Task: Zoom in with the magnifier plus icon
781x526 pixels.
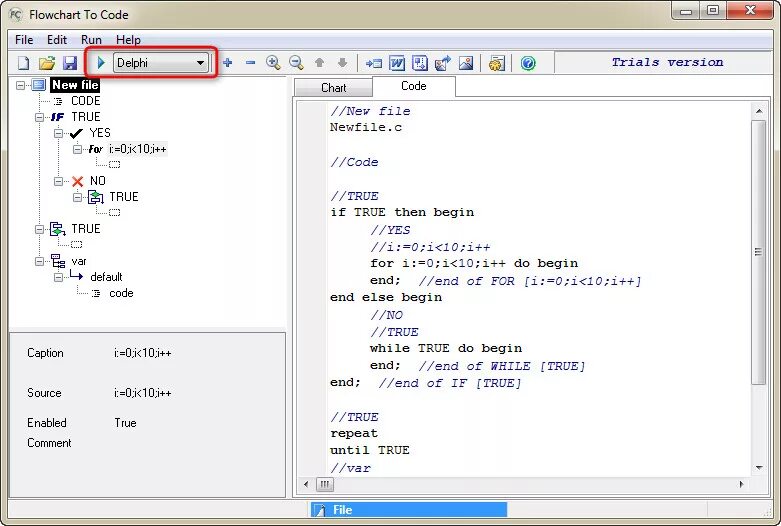Action: 273,63
